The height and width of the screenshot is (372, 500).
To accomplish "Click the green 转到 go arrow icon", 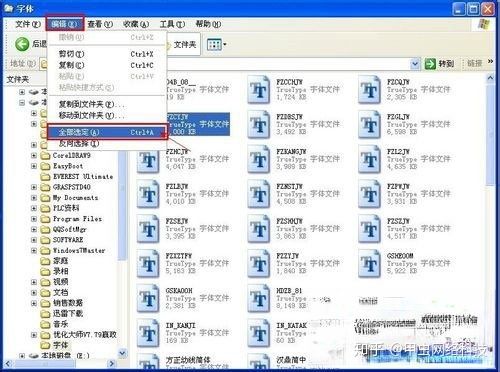I will [430, 63].
